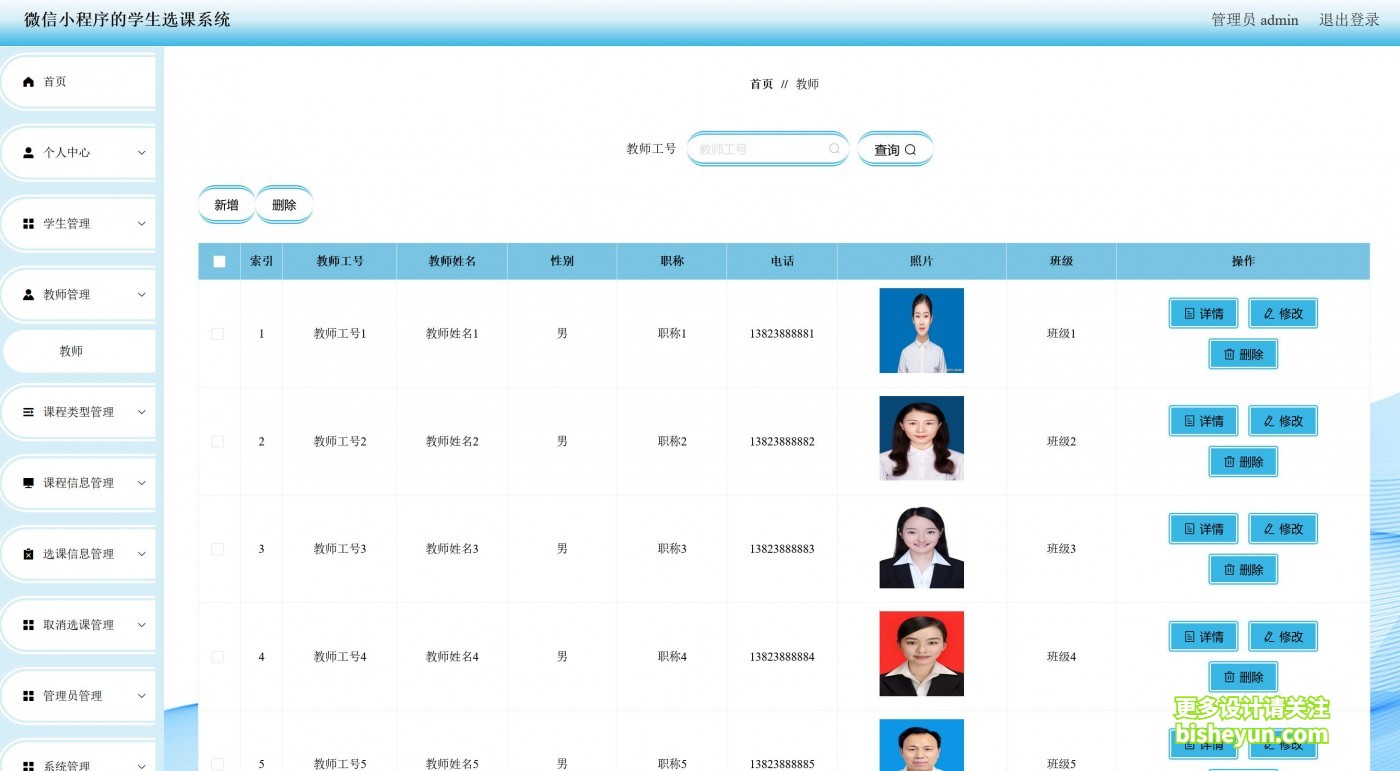Screen dimensions: 1400x771
Task: Open 详情 for 教师姓名2
Action: [1204, 421]
